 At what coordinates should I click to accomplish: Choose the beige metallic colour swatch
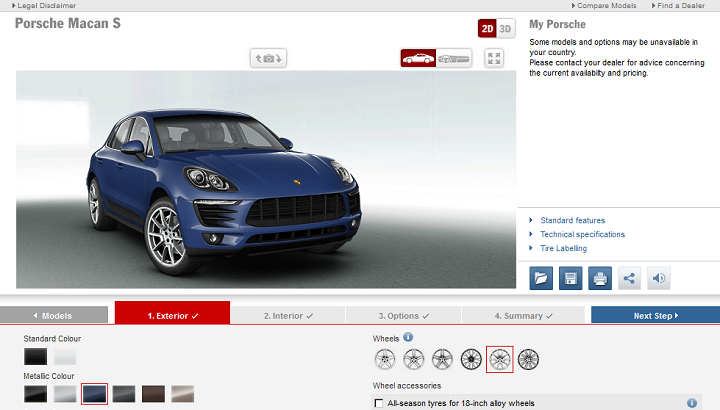pyautogui.click(x=183, y=394)
